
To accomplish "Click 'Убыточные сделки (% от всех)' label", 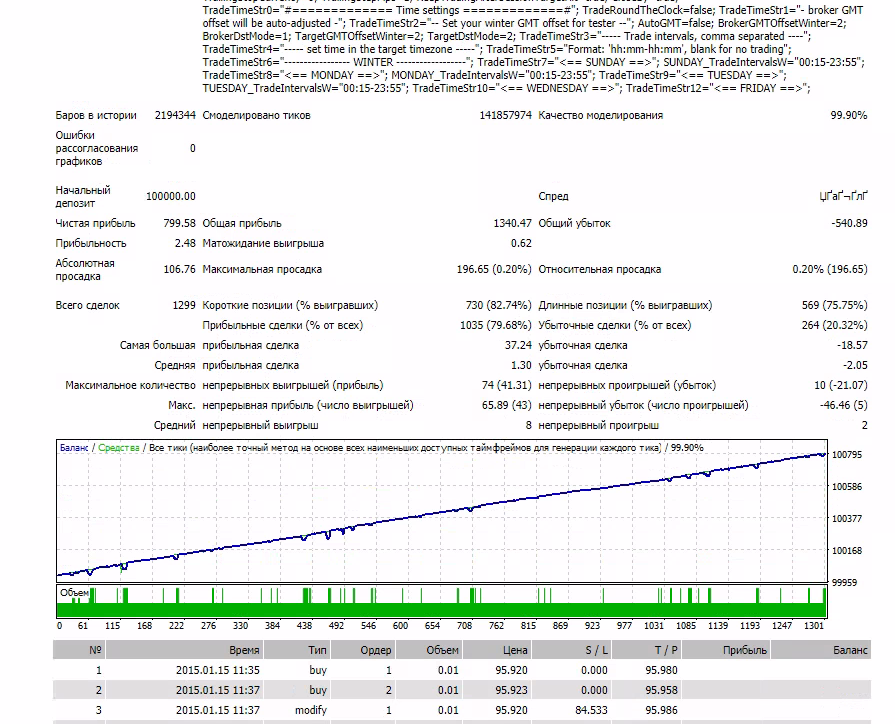I will click(615, 325).
